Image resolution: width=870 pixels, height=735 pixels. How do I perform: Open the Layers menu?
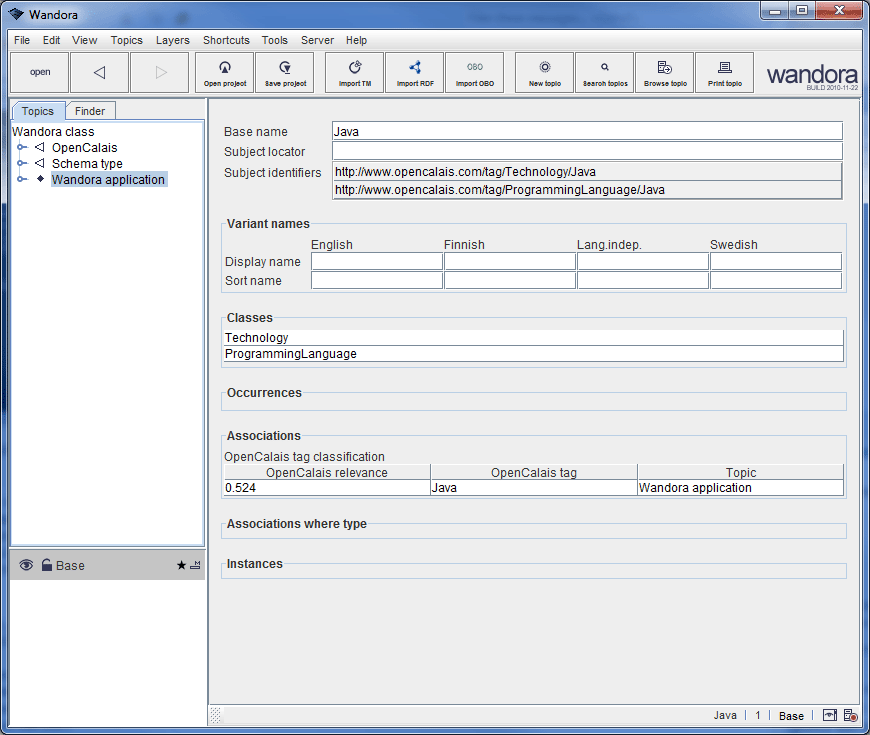[x=172, y=40]
